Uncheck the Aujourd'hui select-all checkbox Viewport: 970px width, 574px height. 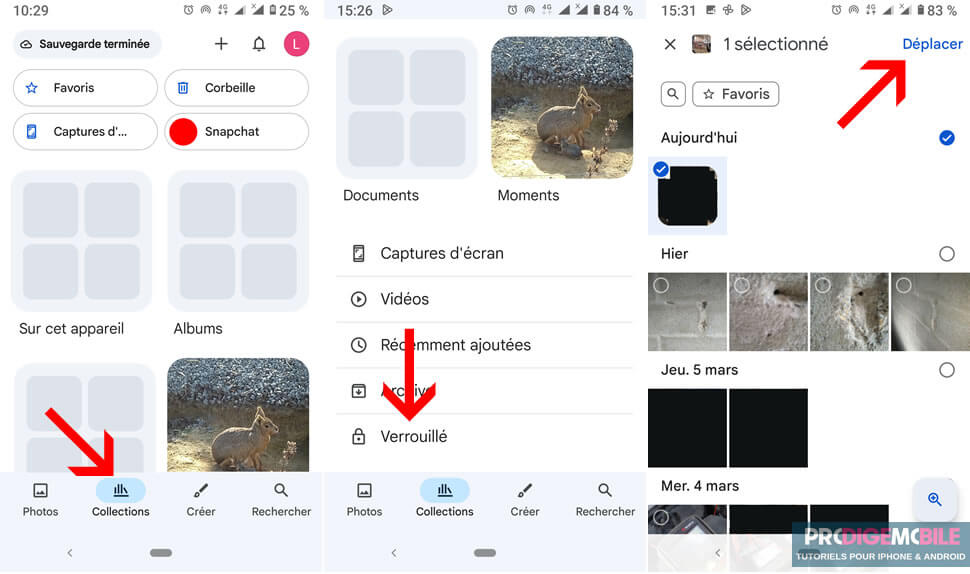(x=946, y=137)
